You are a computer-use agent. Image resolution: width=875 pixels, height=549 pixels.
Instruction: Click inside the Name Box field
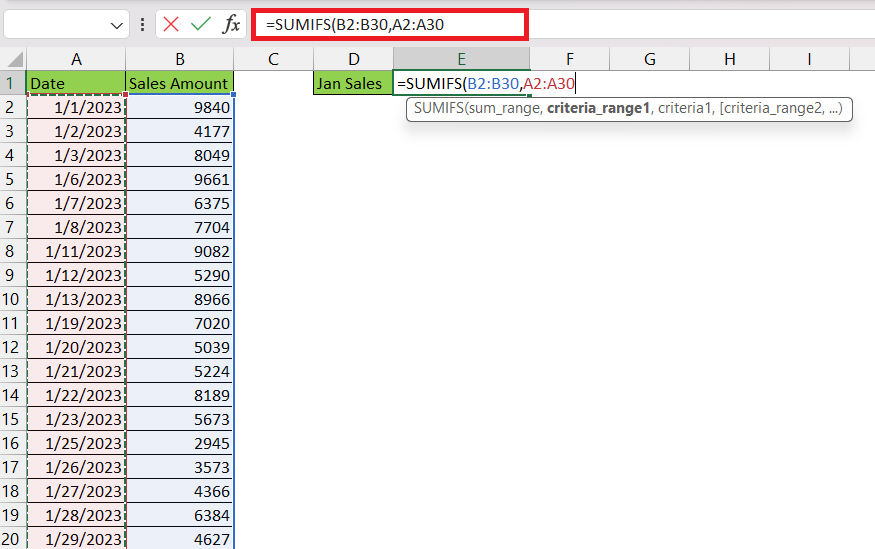pyautogui.click(x=56, y=25)
